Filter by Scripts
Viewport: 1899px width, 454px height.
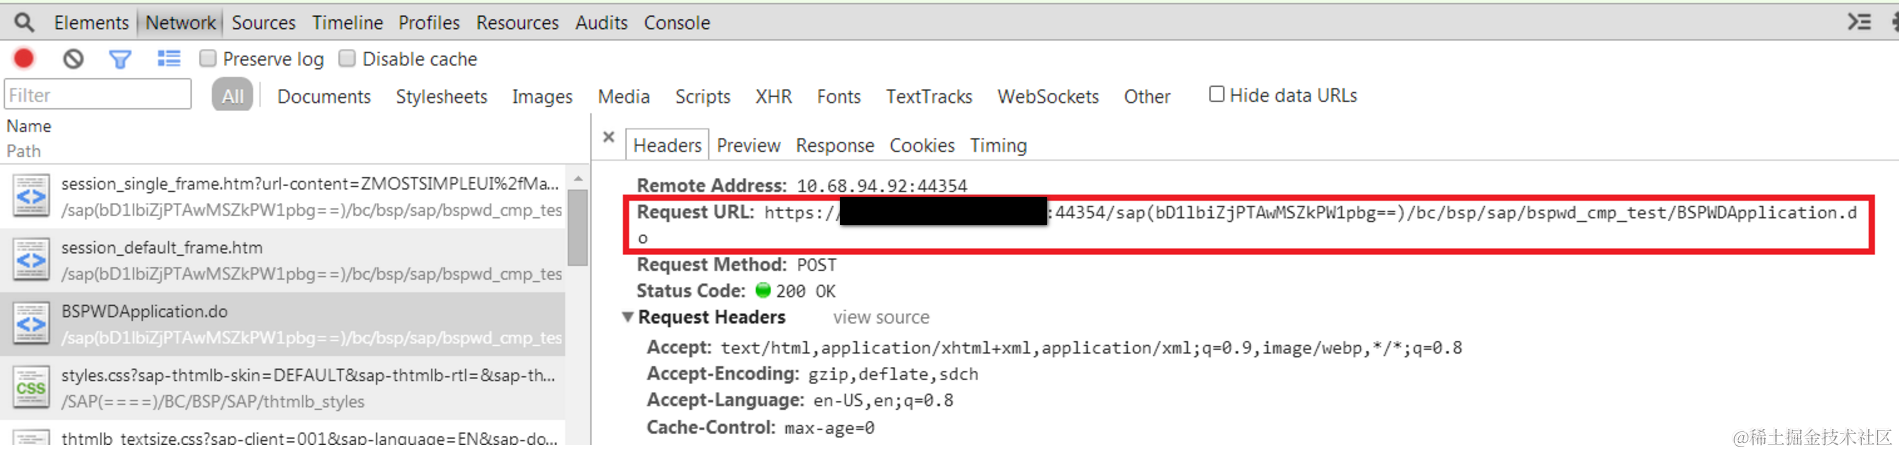coord(702,96)
